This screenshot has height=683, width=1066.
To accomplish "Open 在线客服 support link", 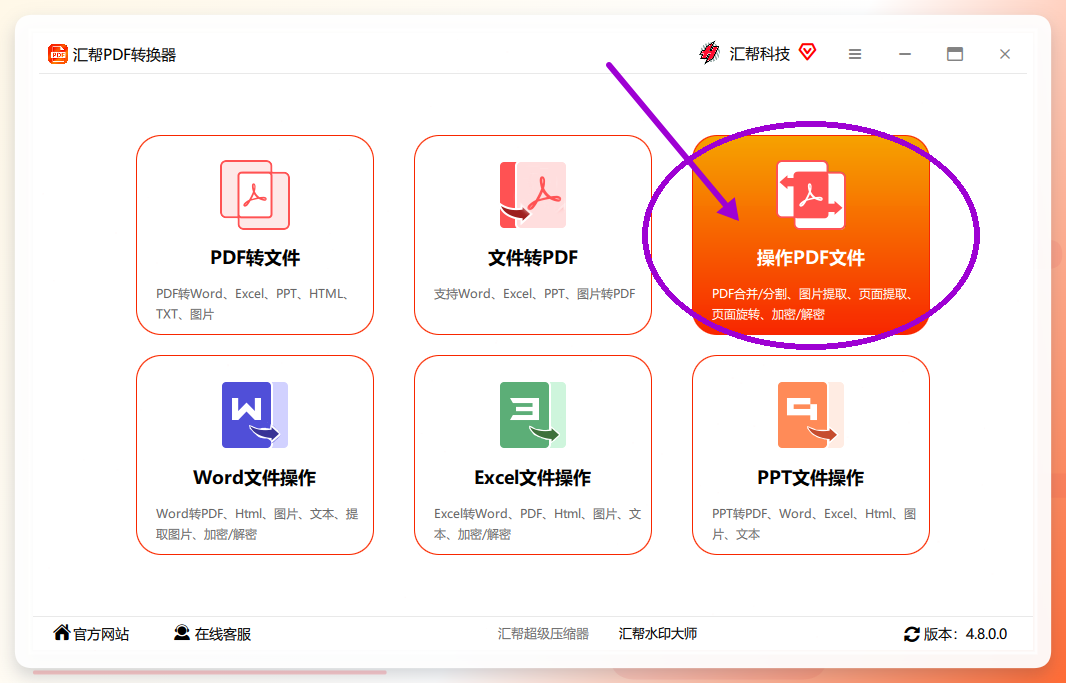I will (x=212, y=634).
